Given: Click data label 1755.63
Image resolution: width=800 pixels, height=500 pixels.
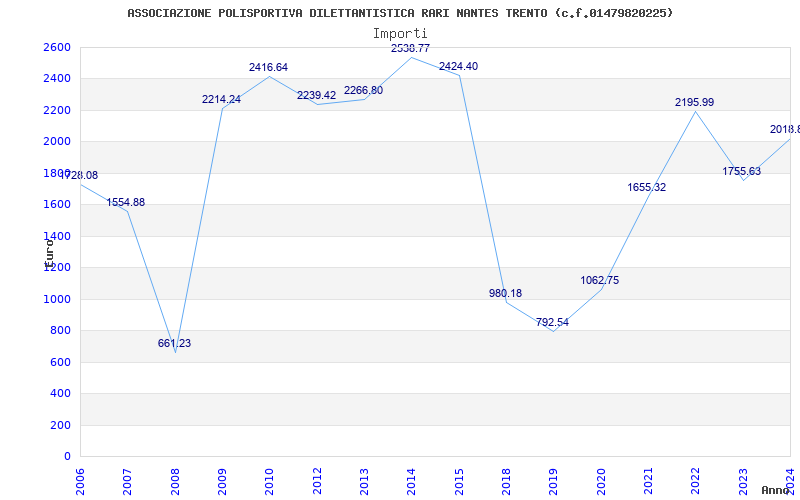Looking at the screenshot, I should tap(741, 171).
